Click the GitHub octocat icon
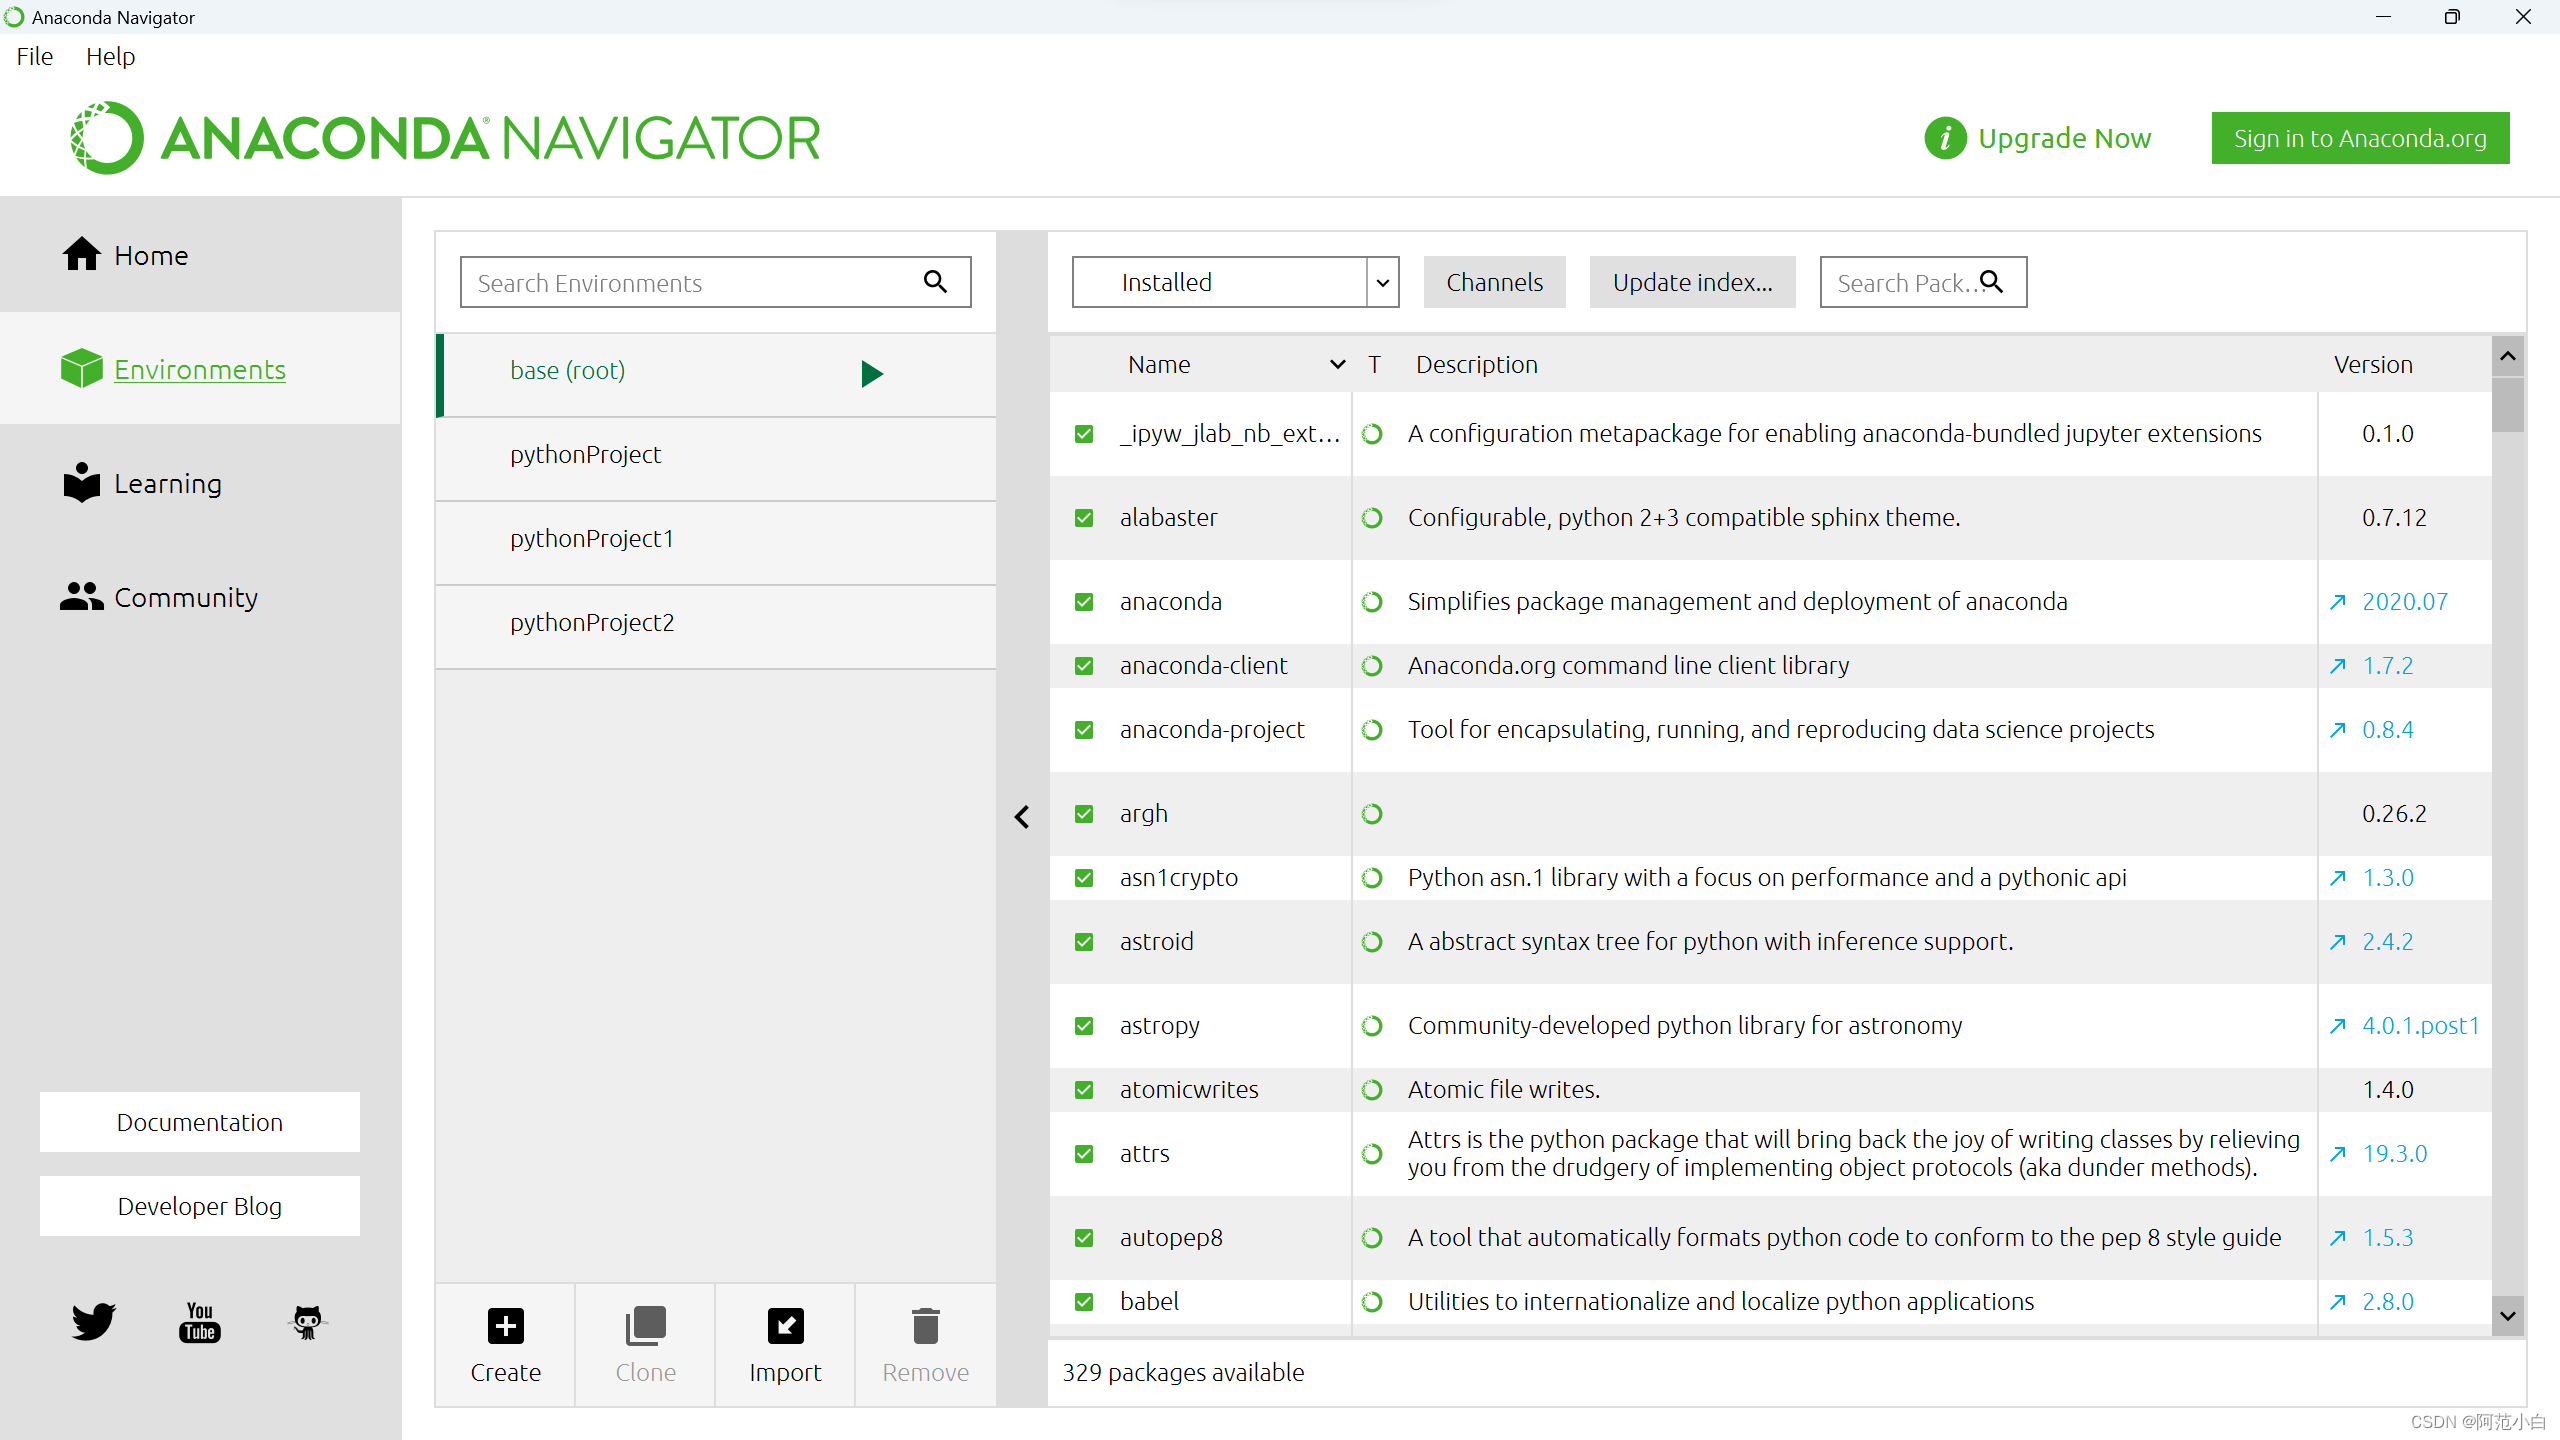This screenshot has width=2560, height=1440. pyautogui.click(x=307, y=1321)
